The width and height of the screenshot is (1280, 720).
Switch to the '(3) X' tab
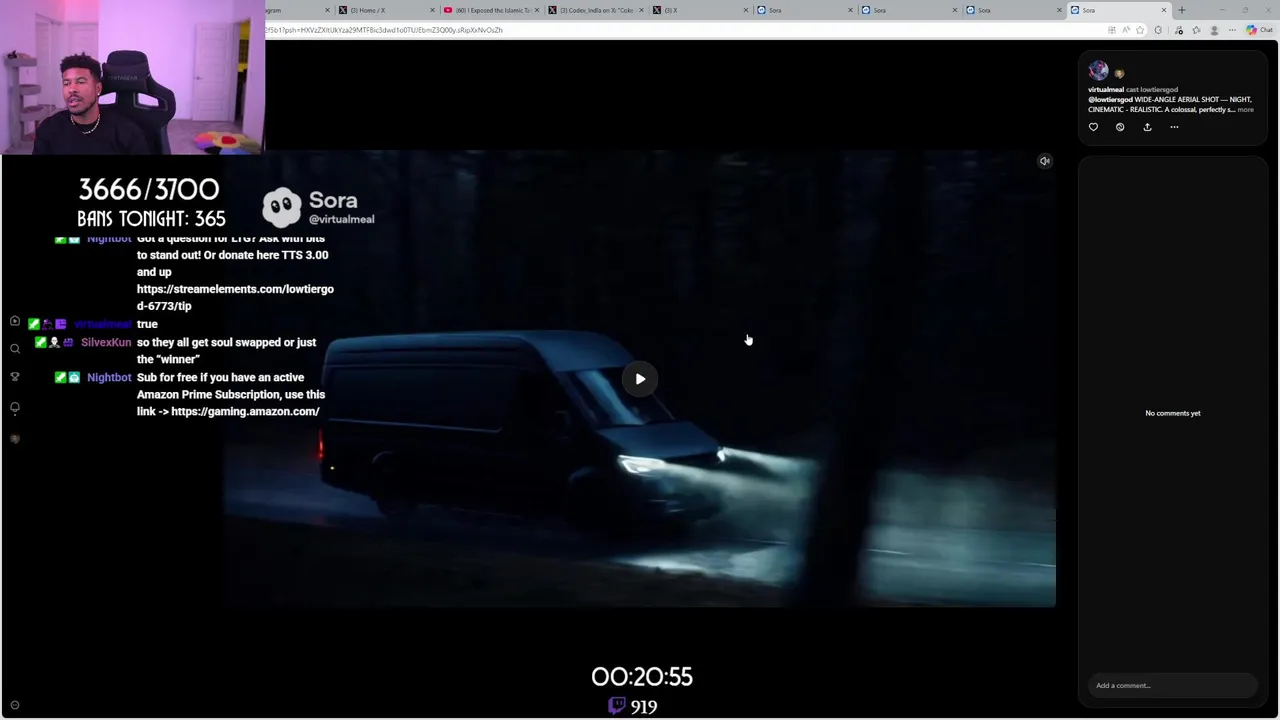[x=700, y=10]
